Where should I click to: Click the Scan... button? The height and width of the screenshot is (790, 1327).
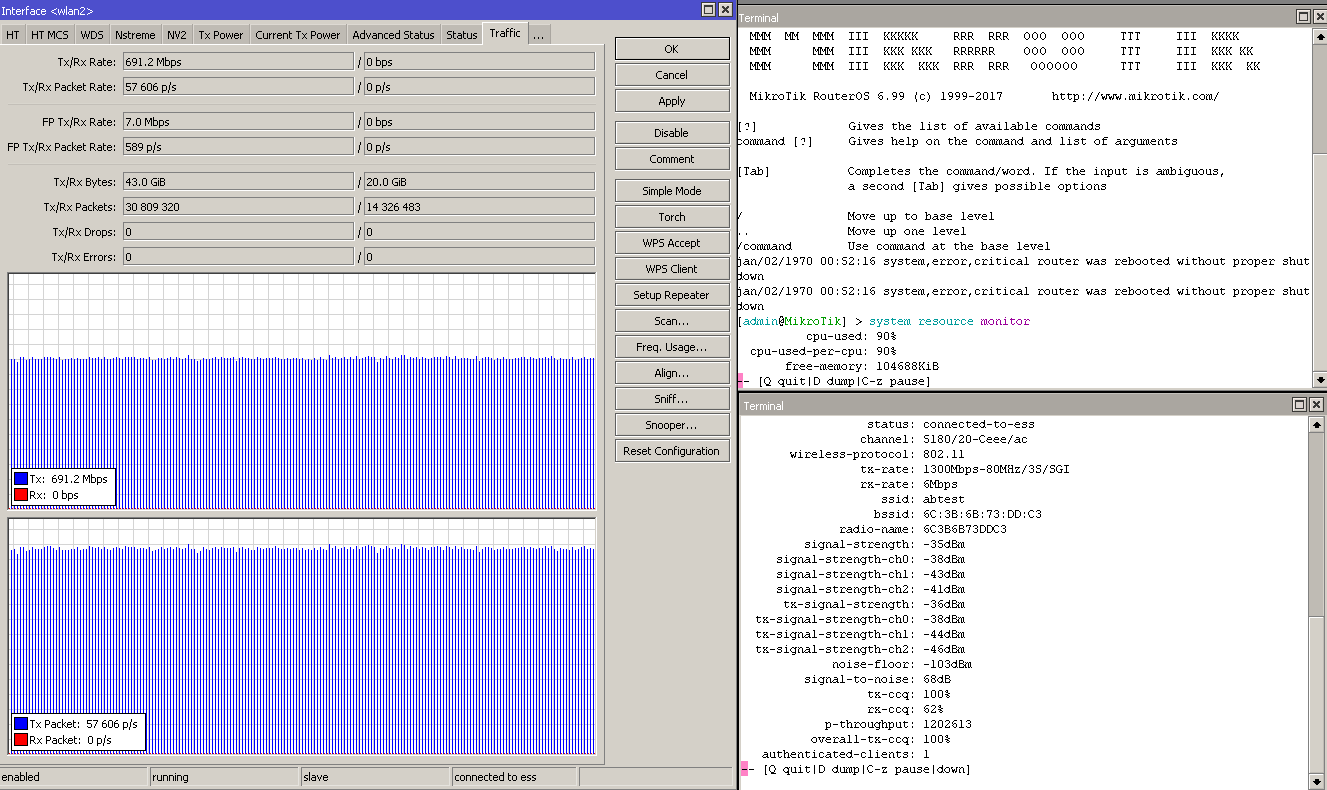tap(671, 321)
